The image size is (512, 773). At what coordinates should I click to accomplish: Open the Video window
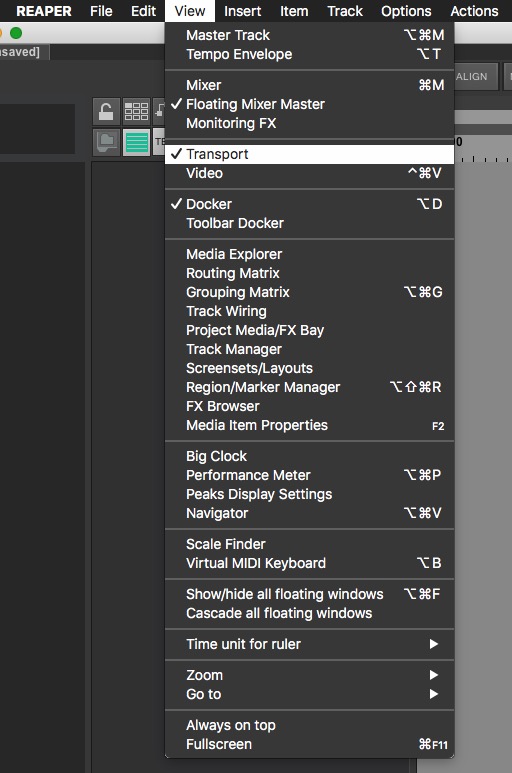309,174
